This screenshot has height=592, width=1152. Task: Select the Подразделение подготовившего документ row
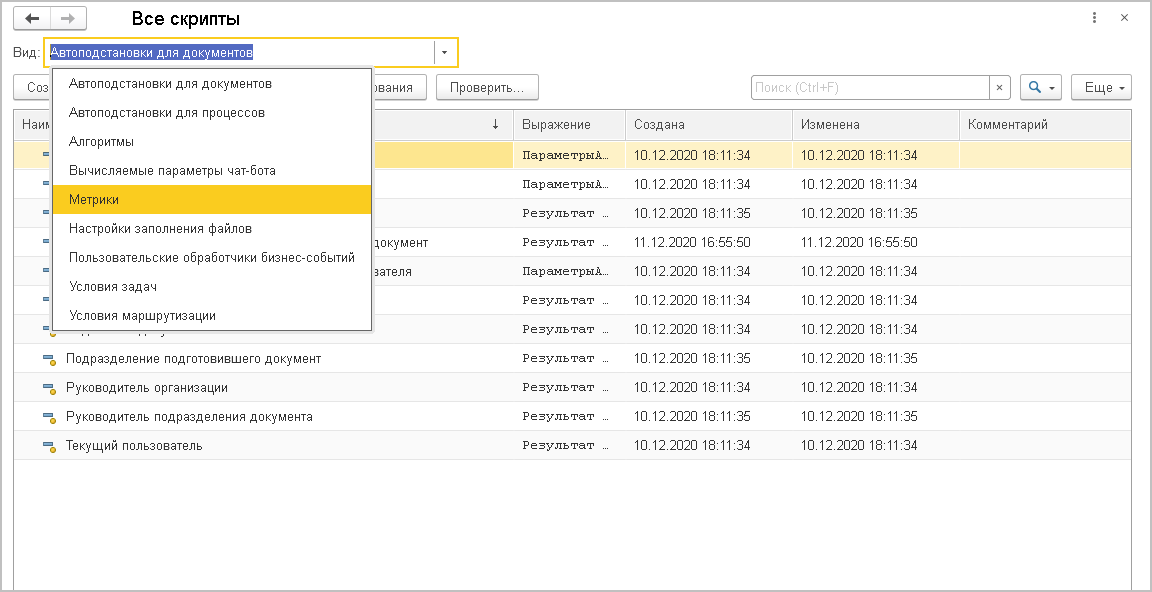click(193, 359)
